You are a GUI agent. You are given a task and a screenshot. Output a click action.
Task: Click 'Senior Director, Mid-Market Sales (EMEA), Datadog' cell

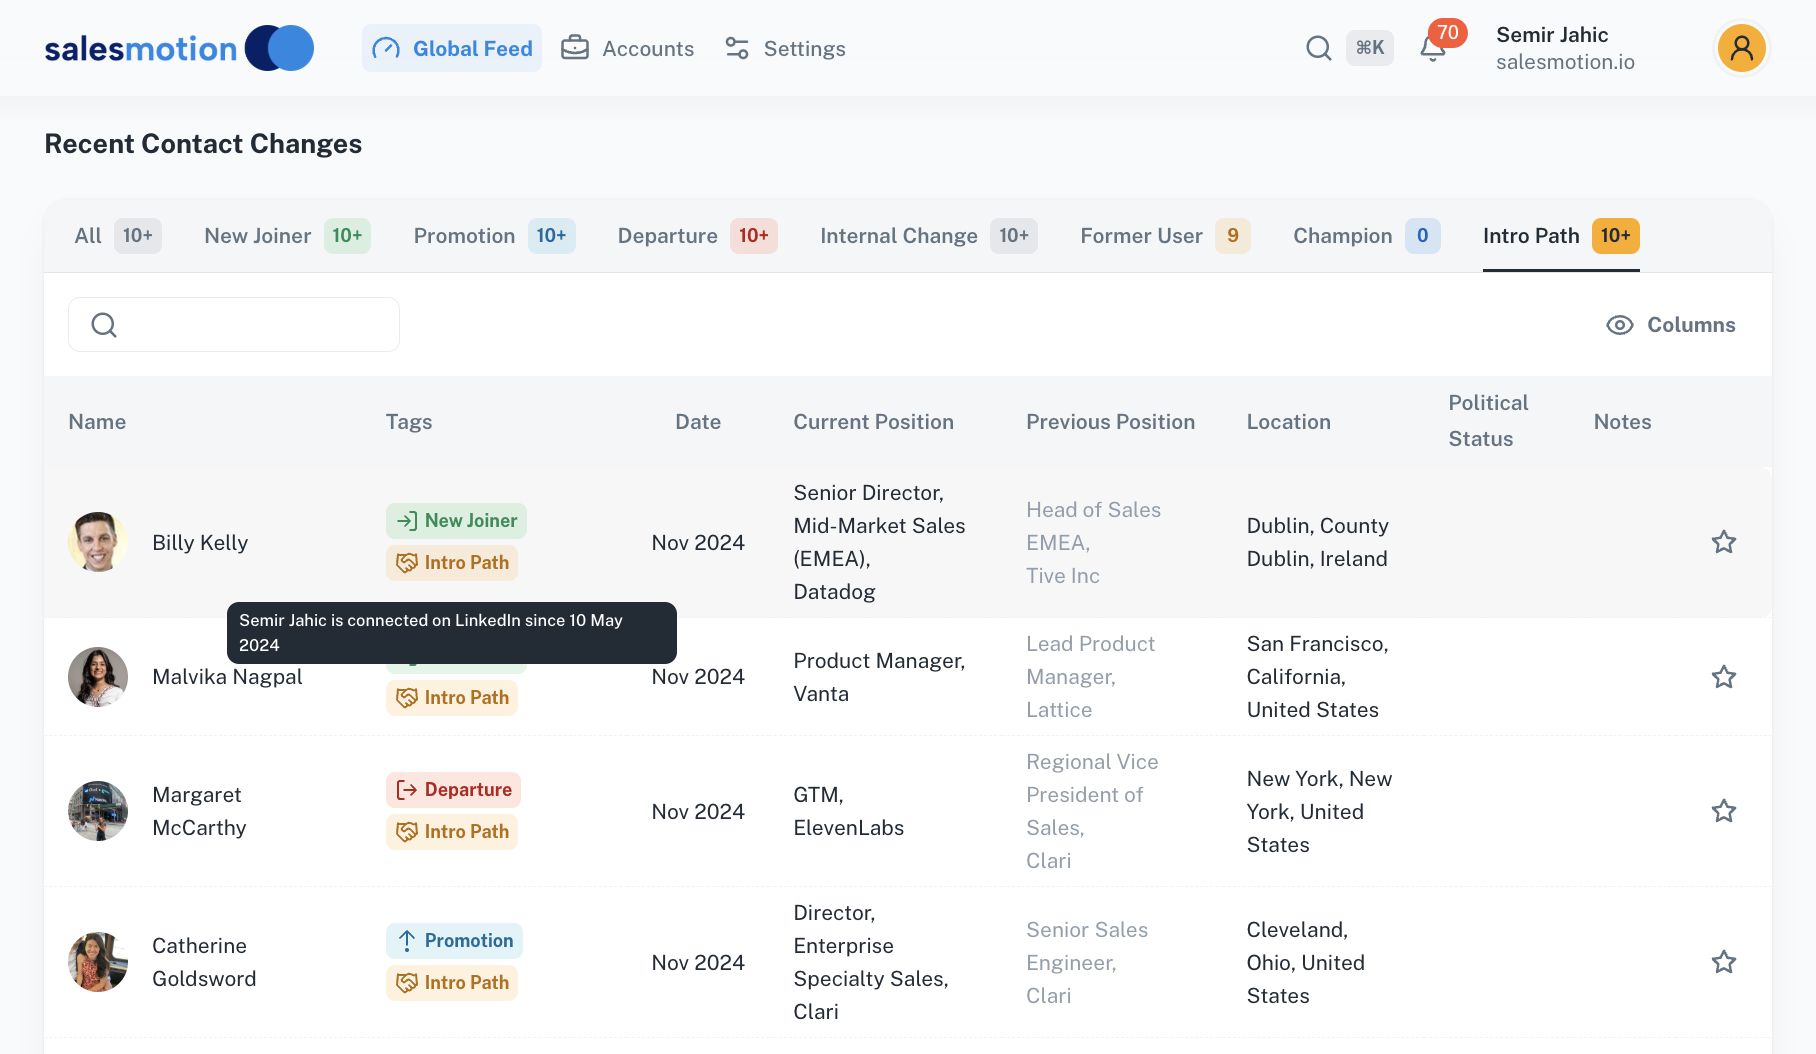pyautogui.click(x=879, y=542)
